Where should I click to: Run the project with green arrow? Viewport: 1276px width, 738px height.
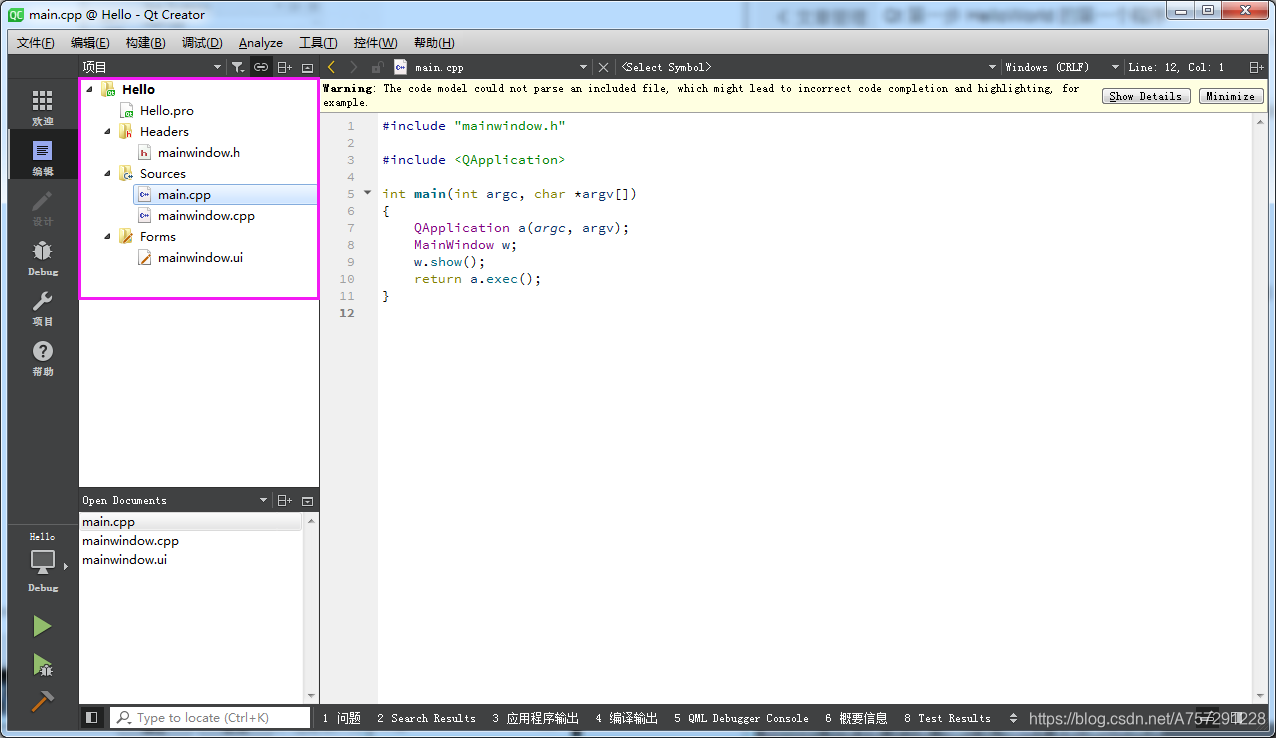click(42, 626)
